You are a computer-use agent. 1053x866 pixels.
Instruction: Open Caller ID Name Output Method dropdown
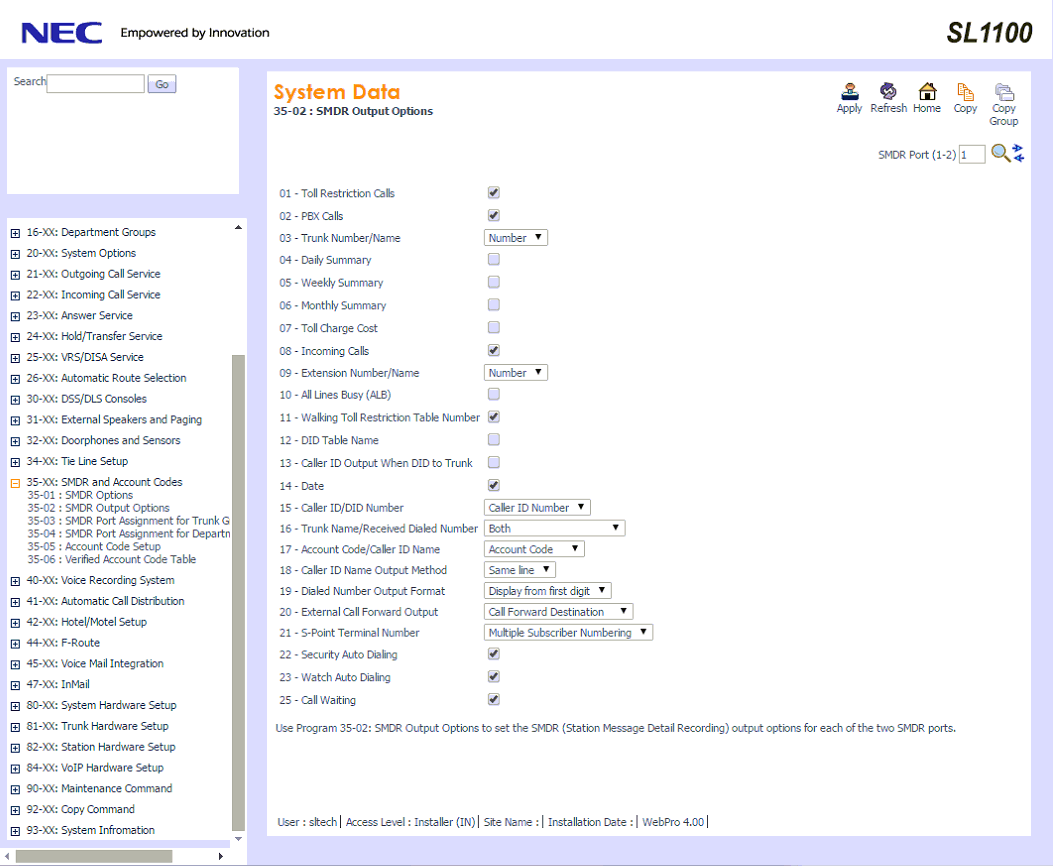520,570
